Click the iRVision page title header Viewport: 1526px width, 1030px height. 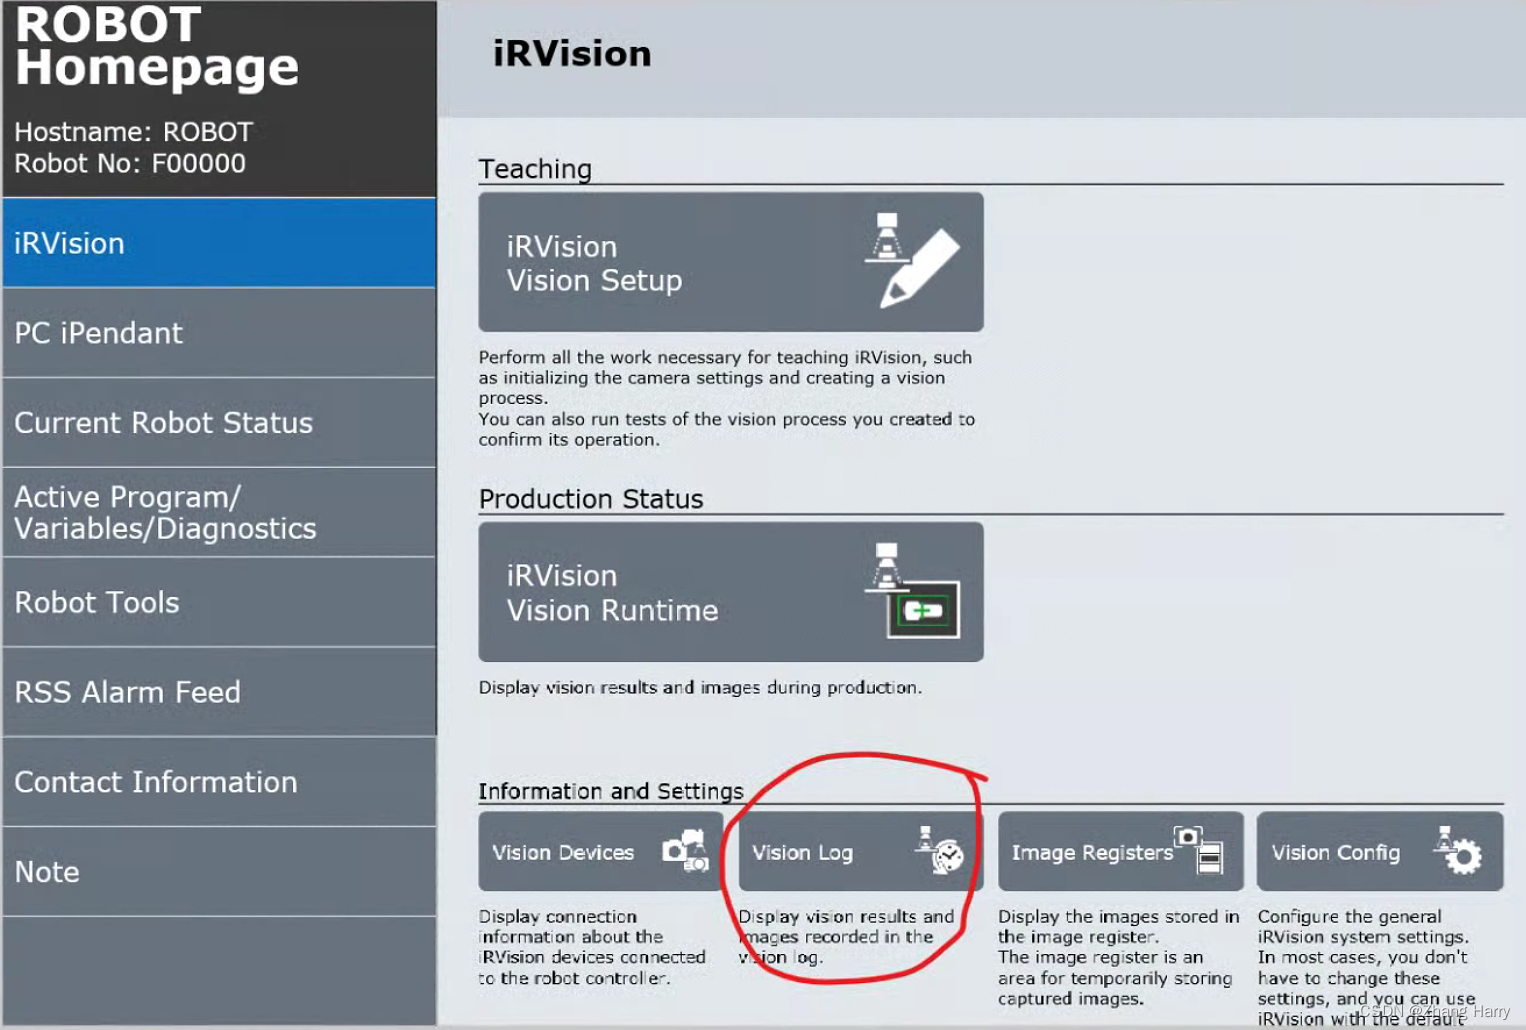[572, 53]
